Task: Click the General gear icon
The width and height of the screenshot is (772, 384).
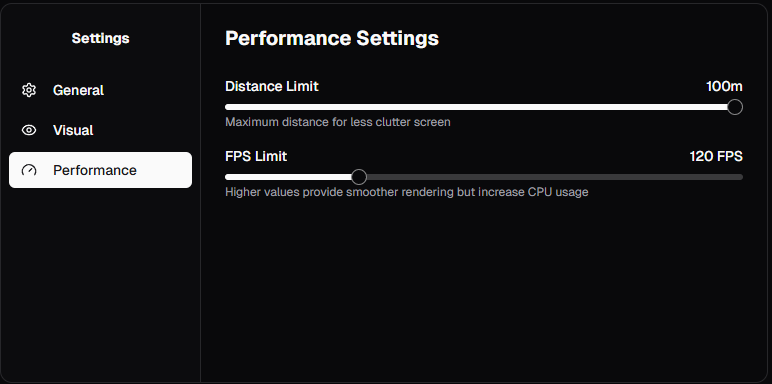Action: pos(29,90)
